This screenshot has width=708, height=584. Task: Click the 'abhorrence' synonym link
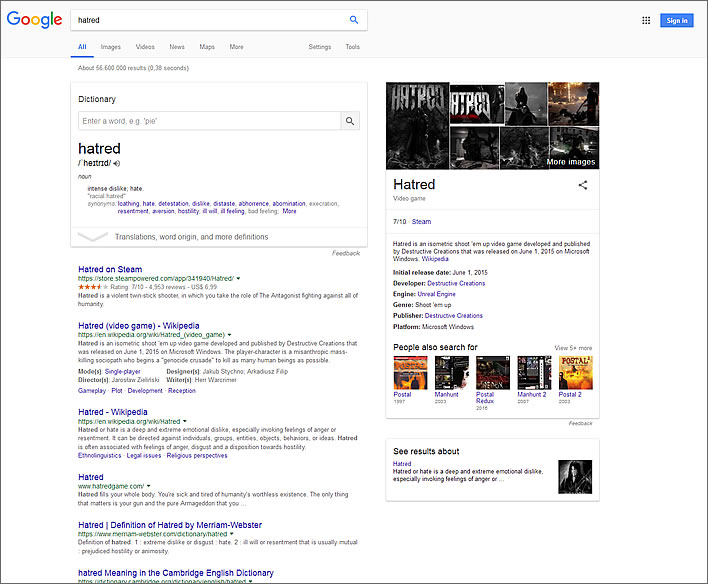pos(253,204)
